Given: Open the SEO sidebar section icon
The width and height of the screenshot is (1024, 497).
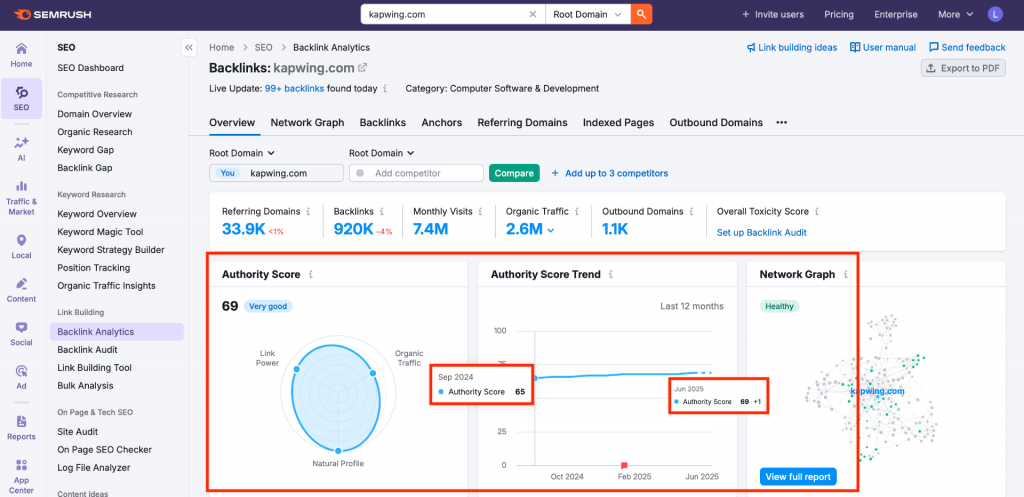Looking at the screenshot, I should click(x=22, y=98).
